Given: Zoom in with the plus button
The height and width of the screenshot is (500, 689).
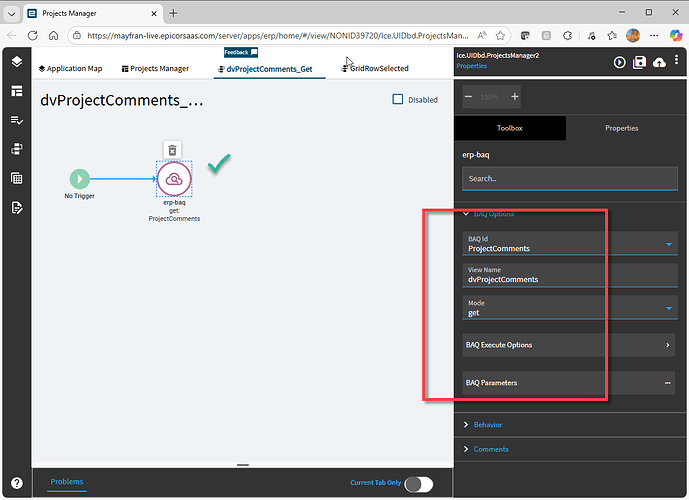Looking at the screenshot, I should [515, 97].
